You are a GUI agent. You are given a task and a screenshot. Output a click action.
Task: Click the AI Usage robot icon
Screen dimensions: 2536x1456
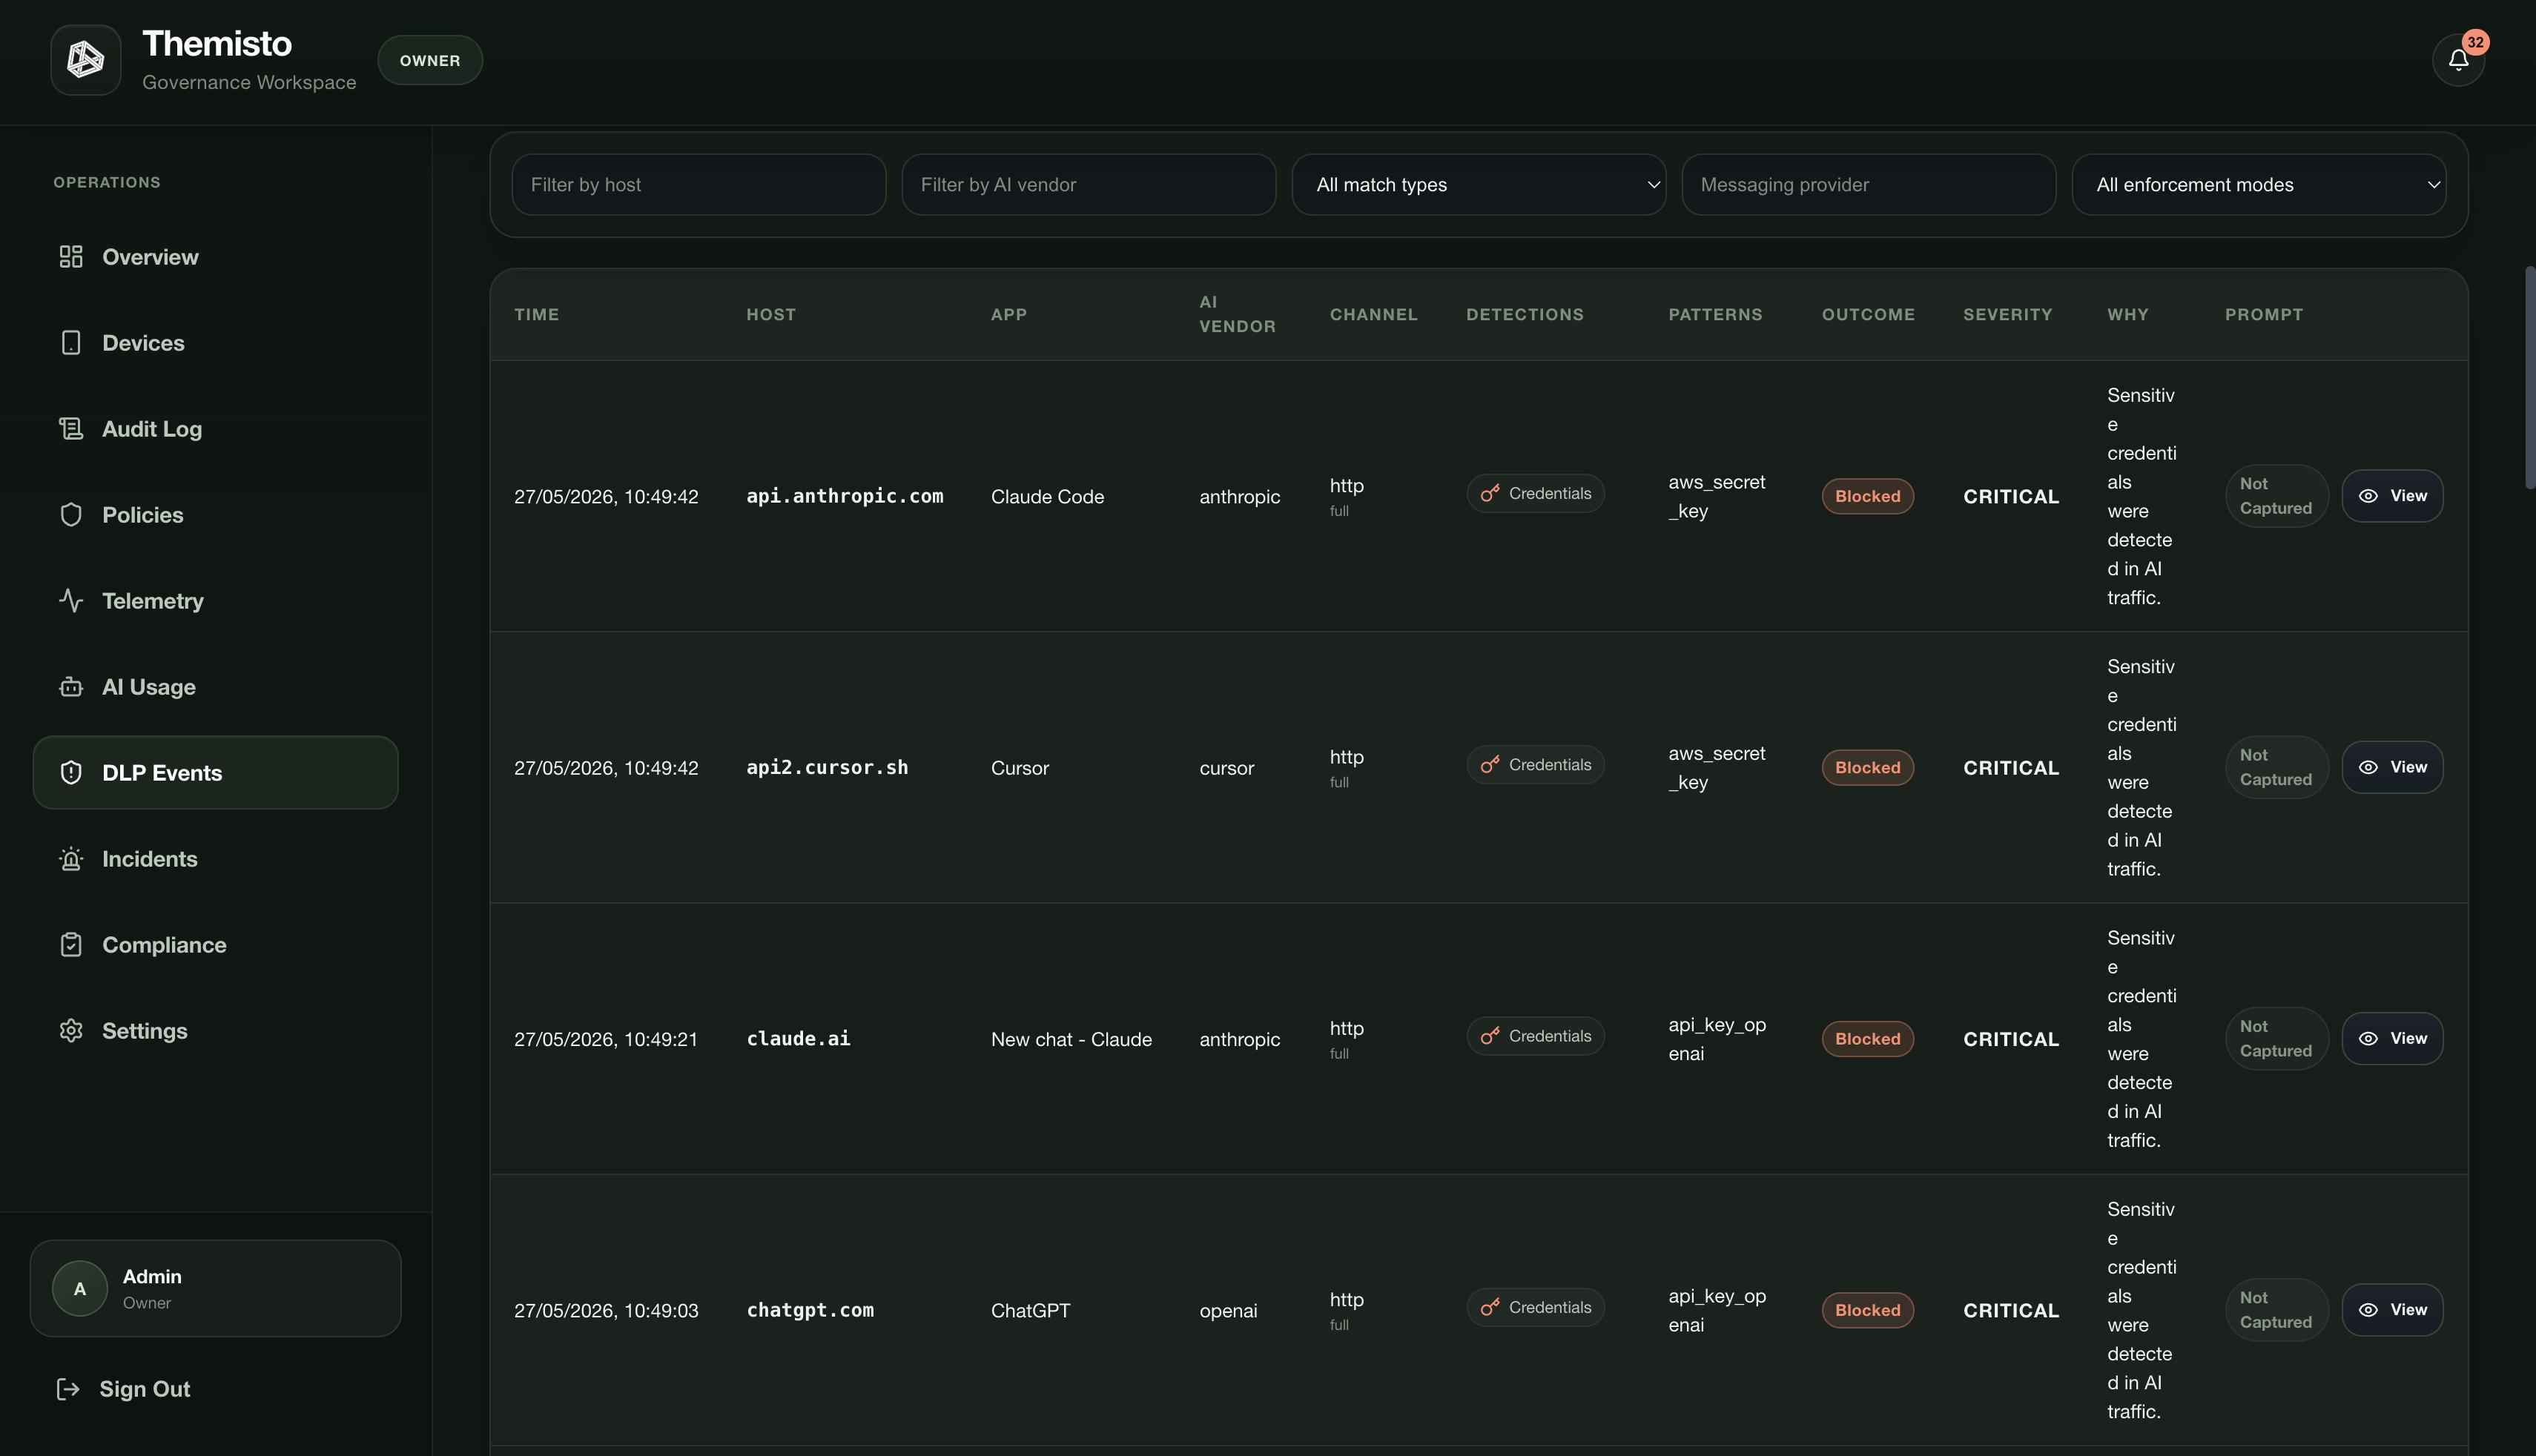(x=71, y=687)
